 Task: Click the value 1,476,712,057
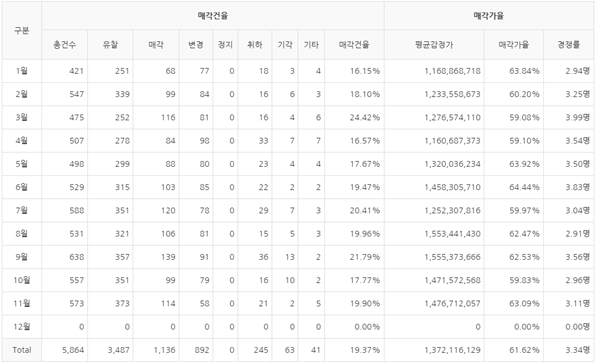click(x=452, y=303)
